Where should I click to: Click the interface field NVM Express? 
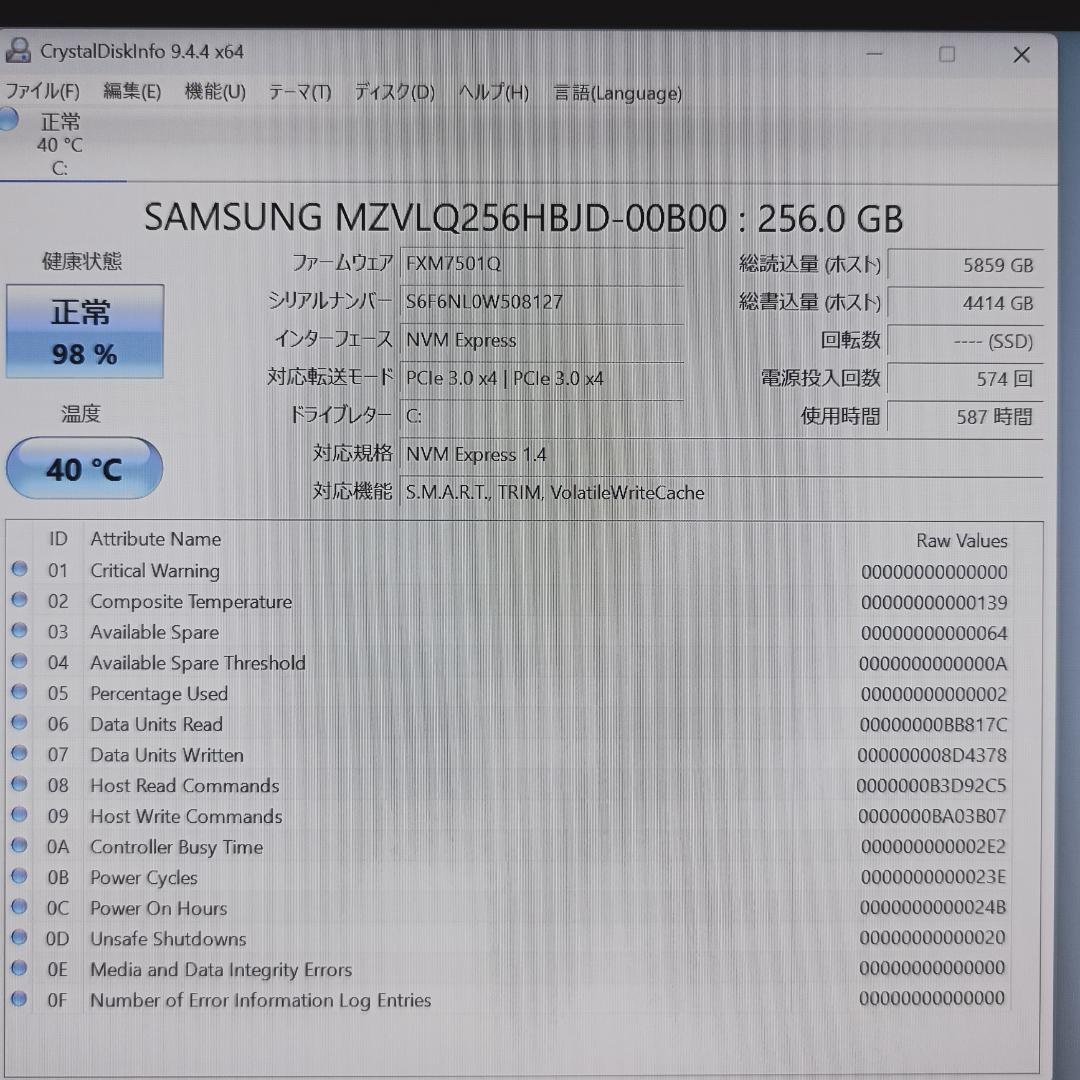click(541, 340)
